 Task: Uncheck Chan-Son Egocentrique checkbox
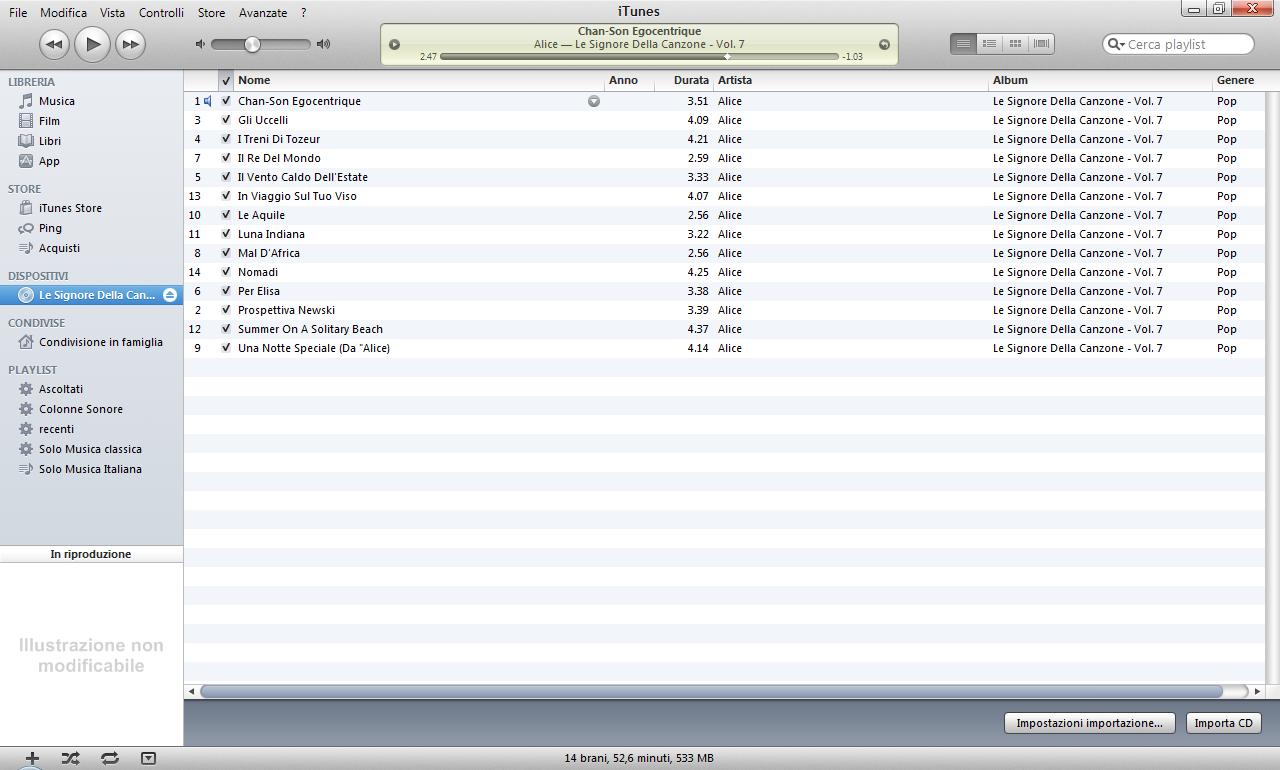[226, 101]
